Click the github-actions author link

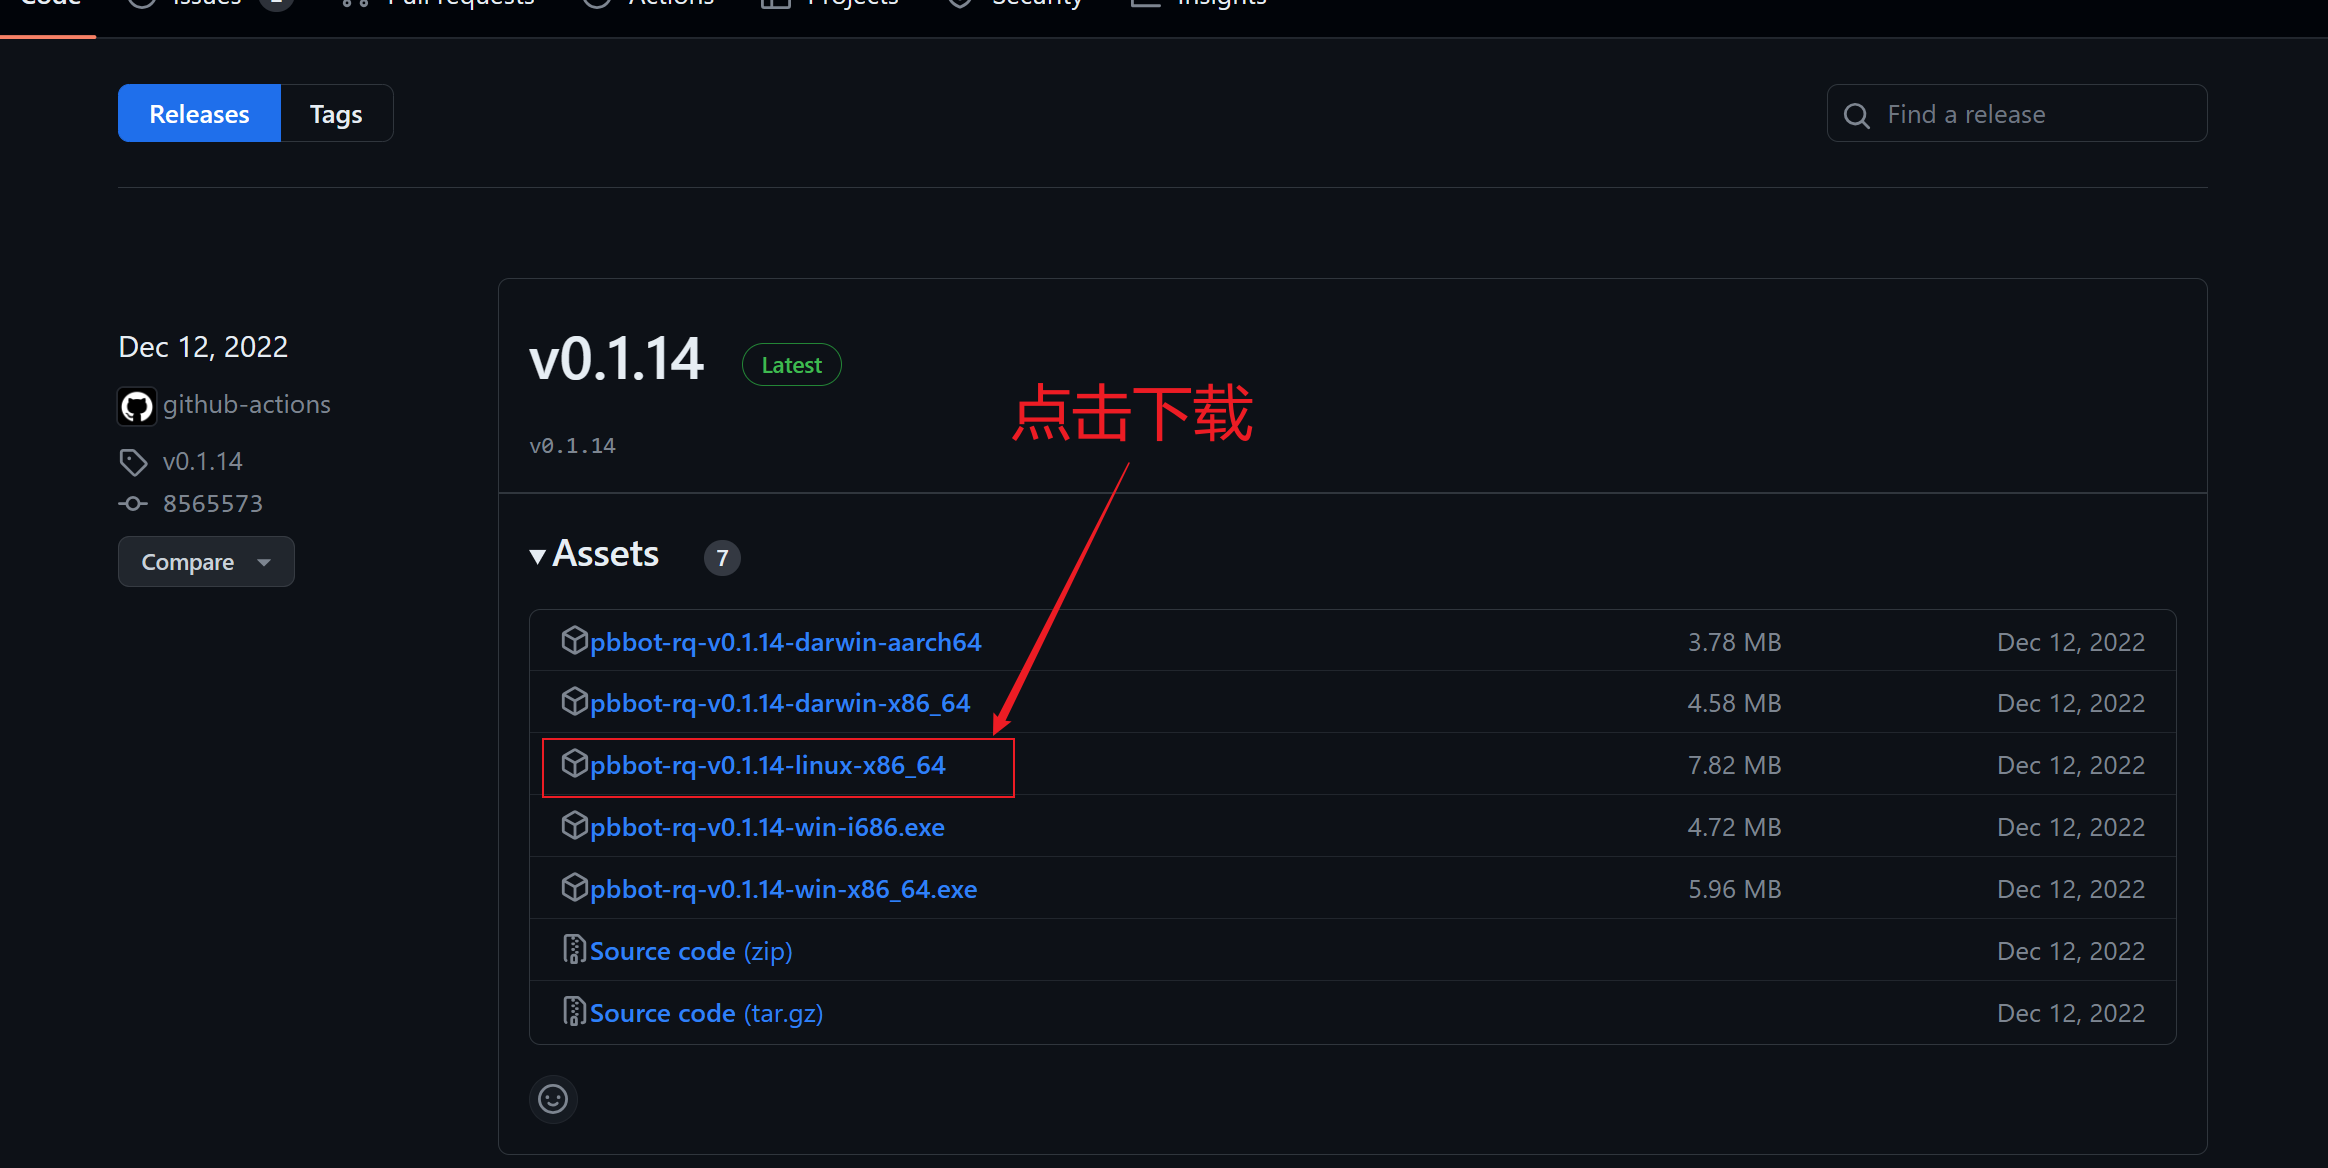246,405
